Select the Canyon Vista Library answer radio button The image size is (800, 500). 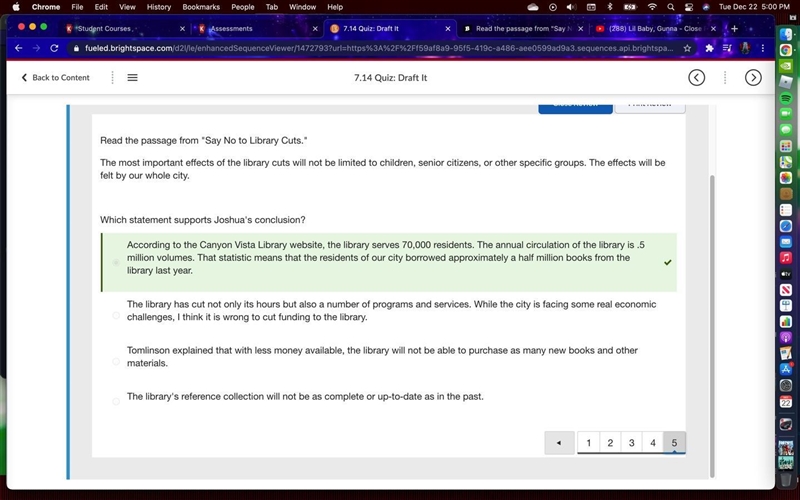[x=116, y=262]
